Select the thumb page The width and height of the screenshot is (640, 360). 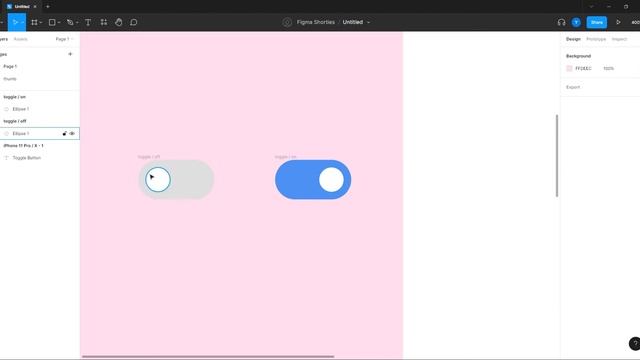click(10, 79)
